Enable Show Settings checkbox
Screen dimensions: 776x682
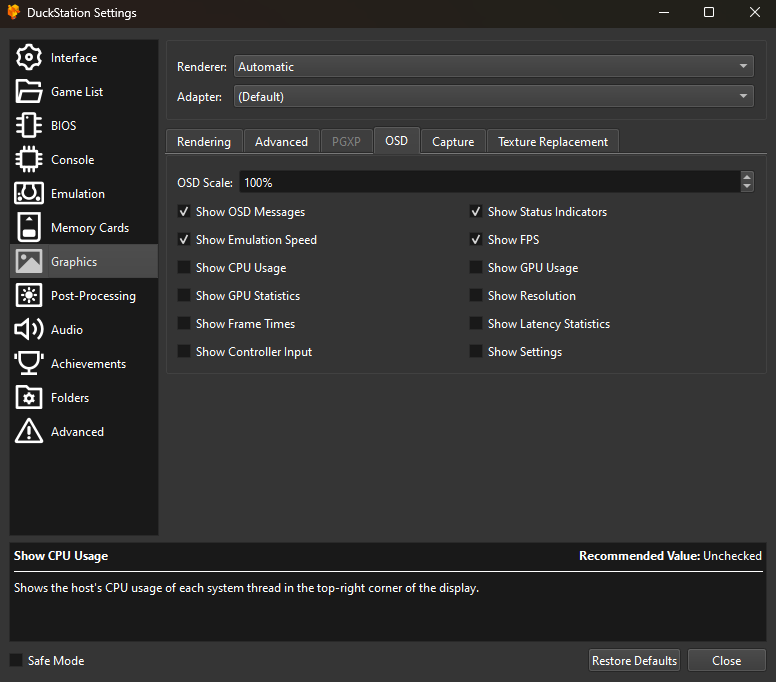tap(476, 351)
